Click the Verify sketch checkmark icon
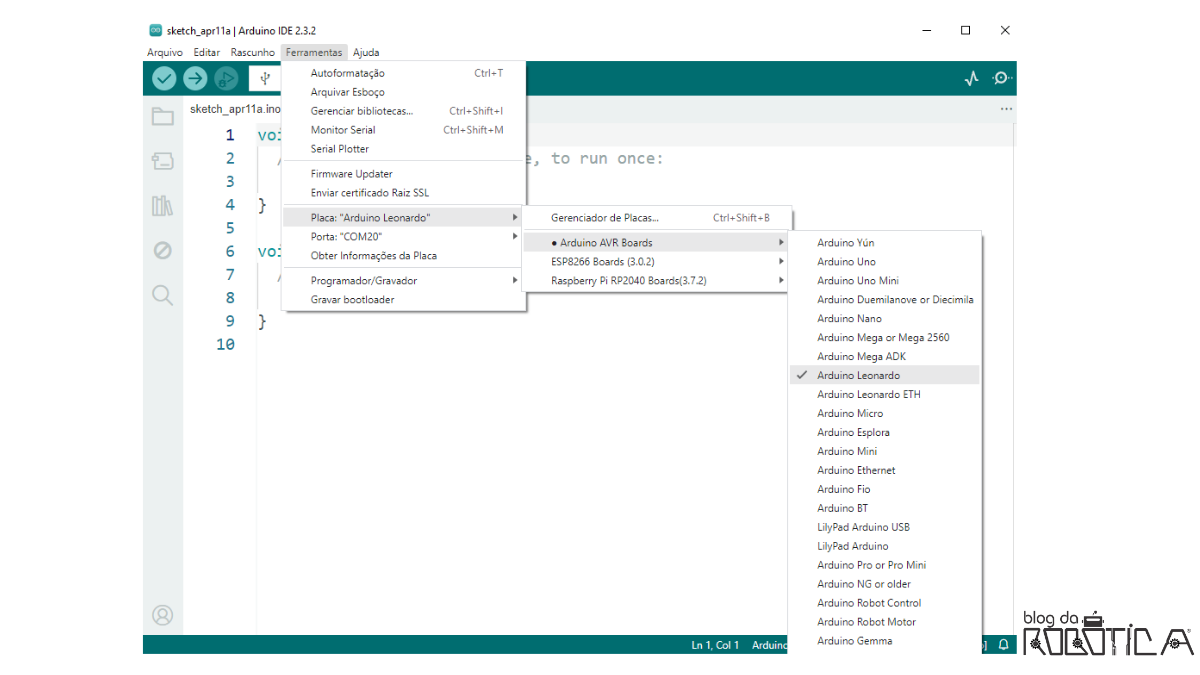Image resolution: width=1200 pixels, height=675 pixels. pyautogui.click(x=164, y=78)
